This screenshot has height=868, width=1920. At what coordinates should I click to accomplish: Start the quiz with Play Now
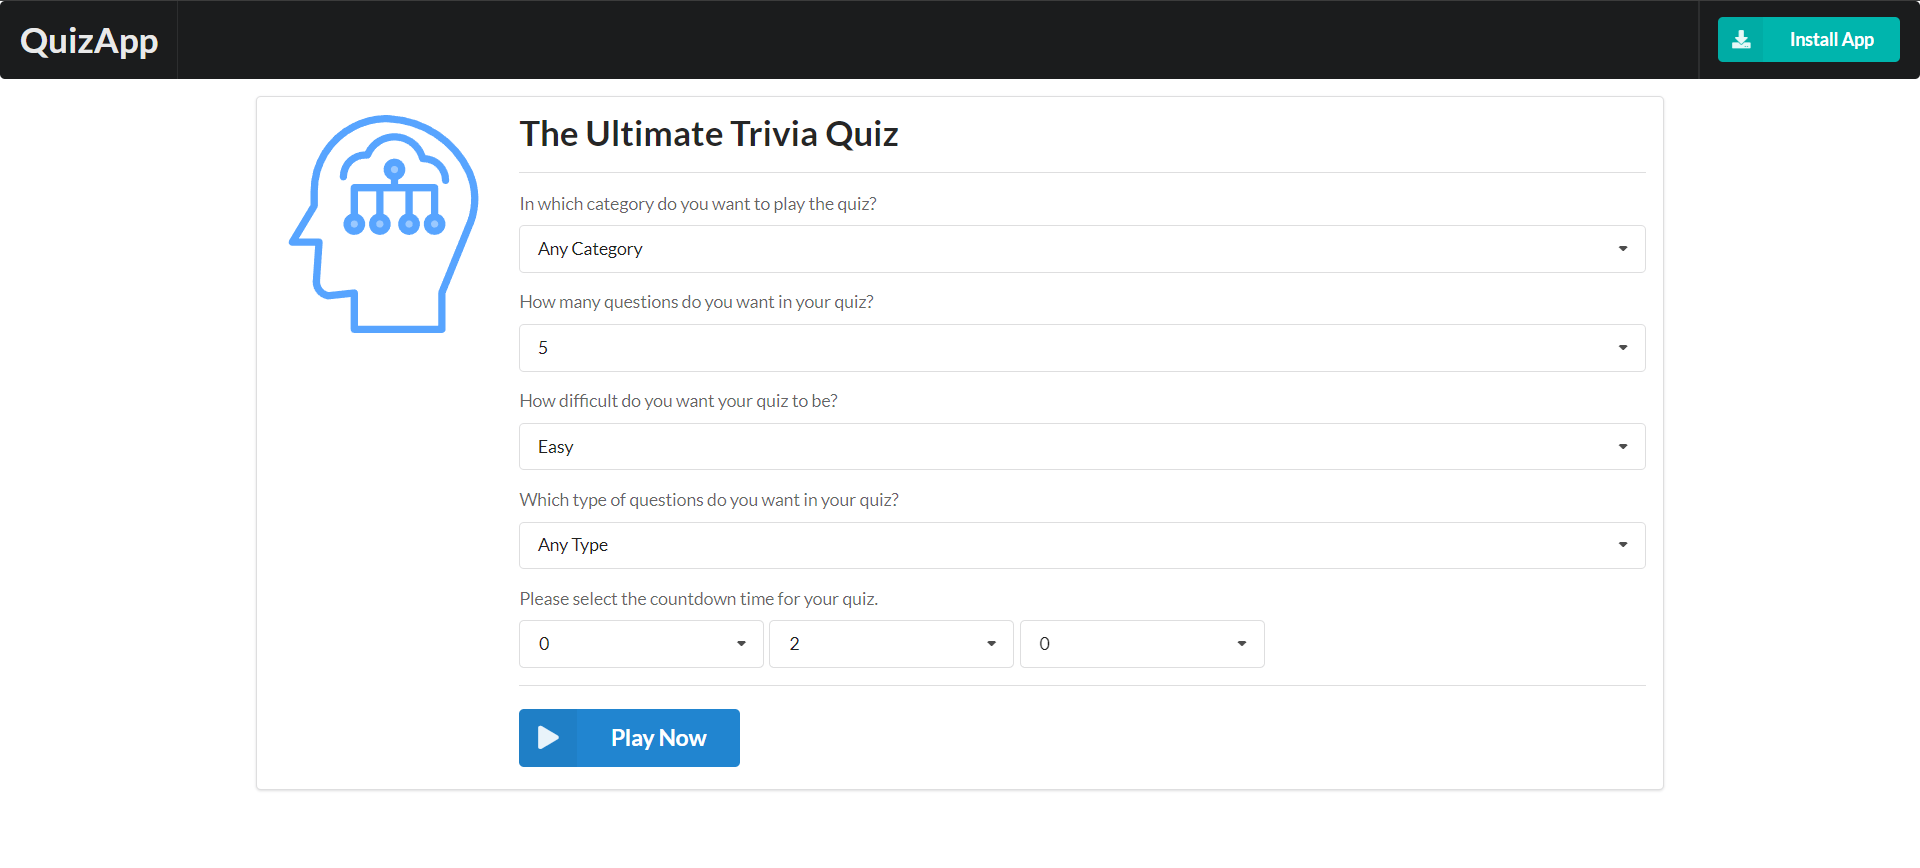(x=658, y=738)
